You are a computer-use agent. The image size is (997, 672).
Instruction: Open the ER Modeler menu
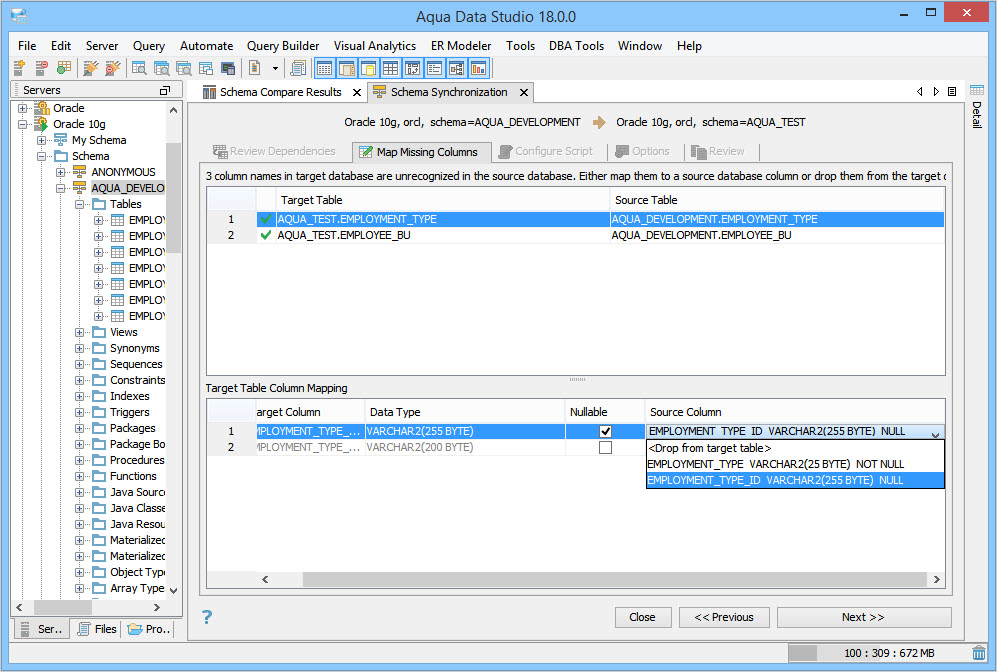[461, 46]
